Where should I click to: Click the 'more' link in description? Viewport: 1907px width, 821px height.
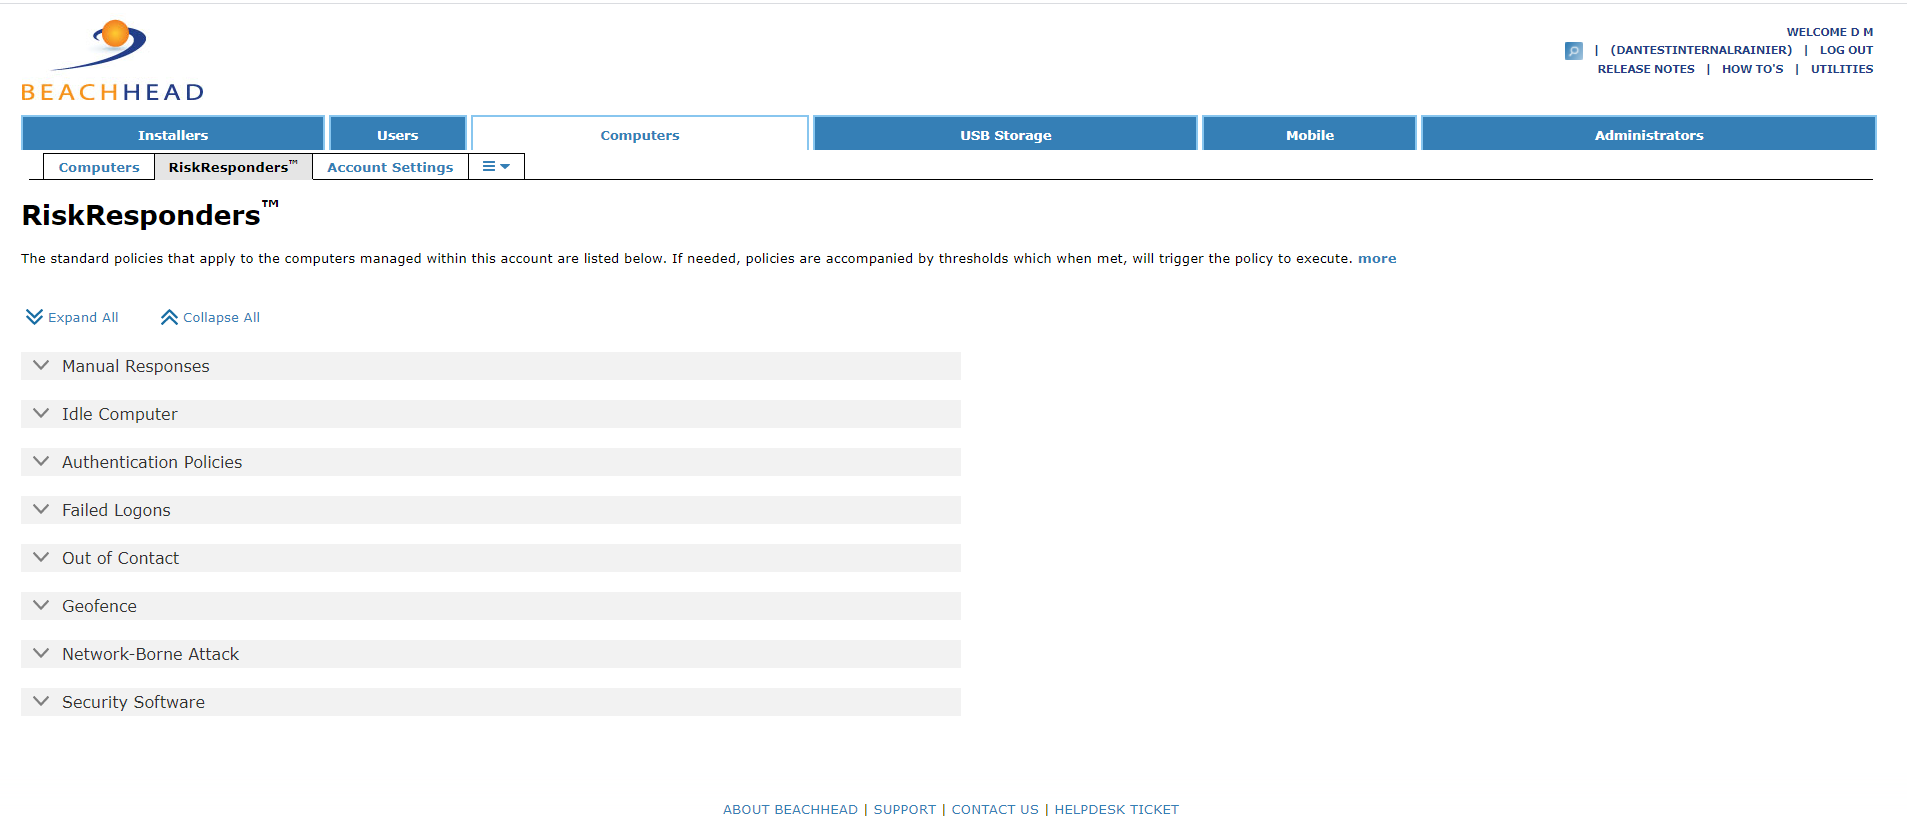tap(1377, 258)
